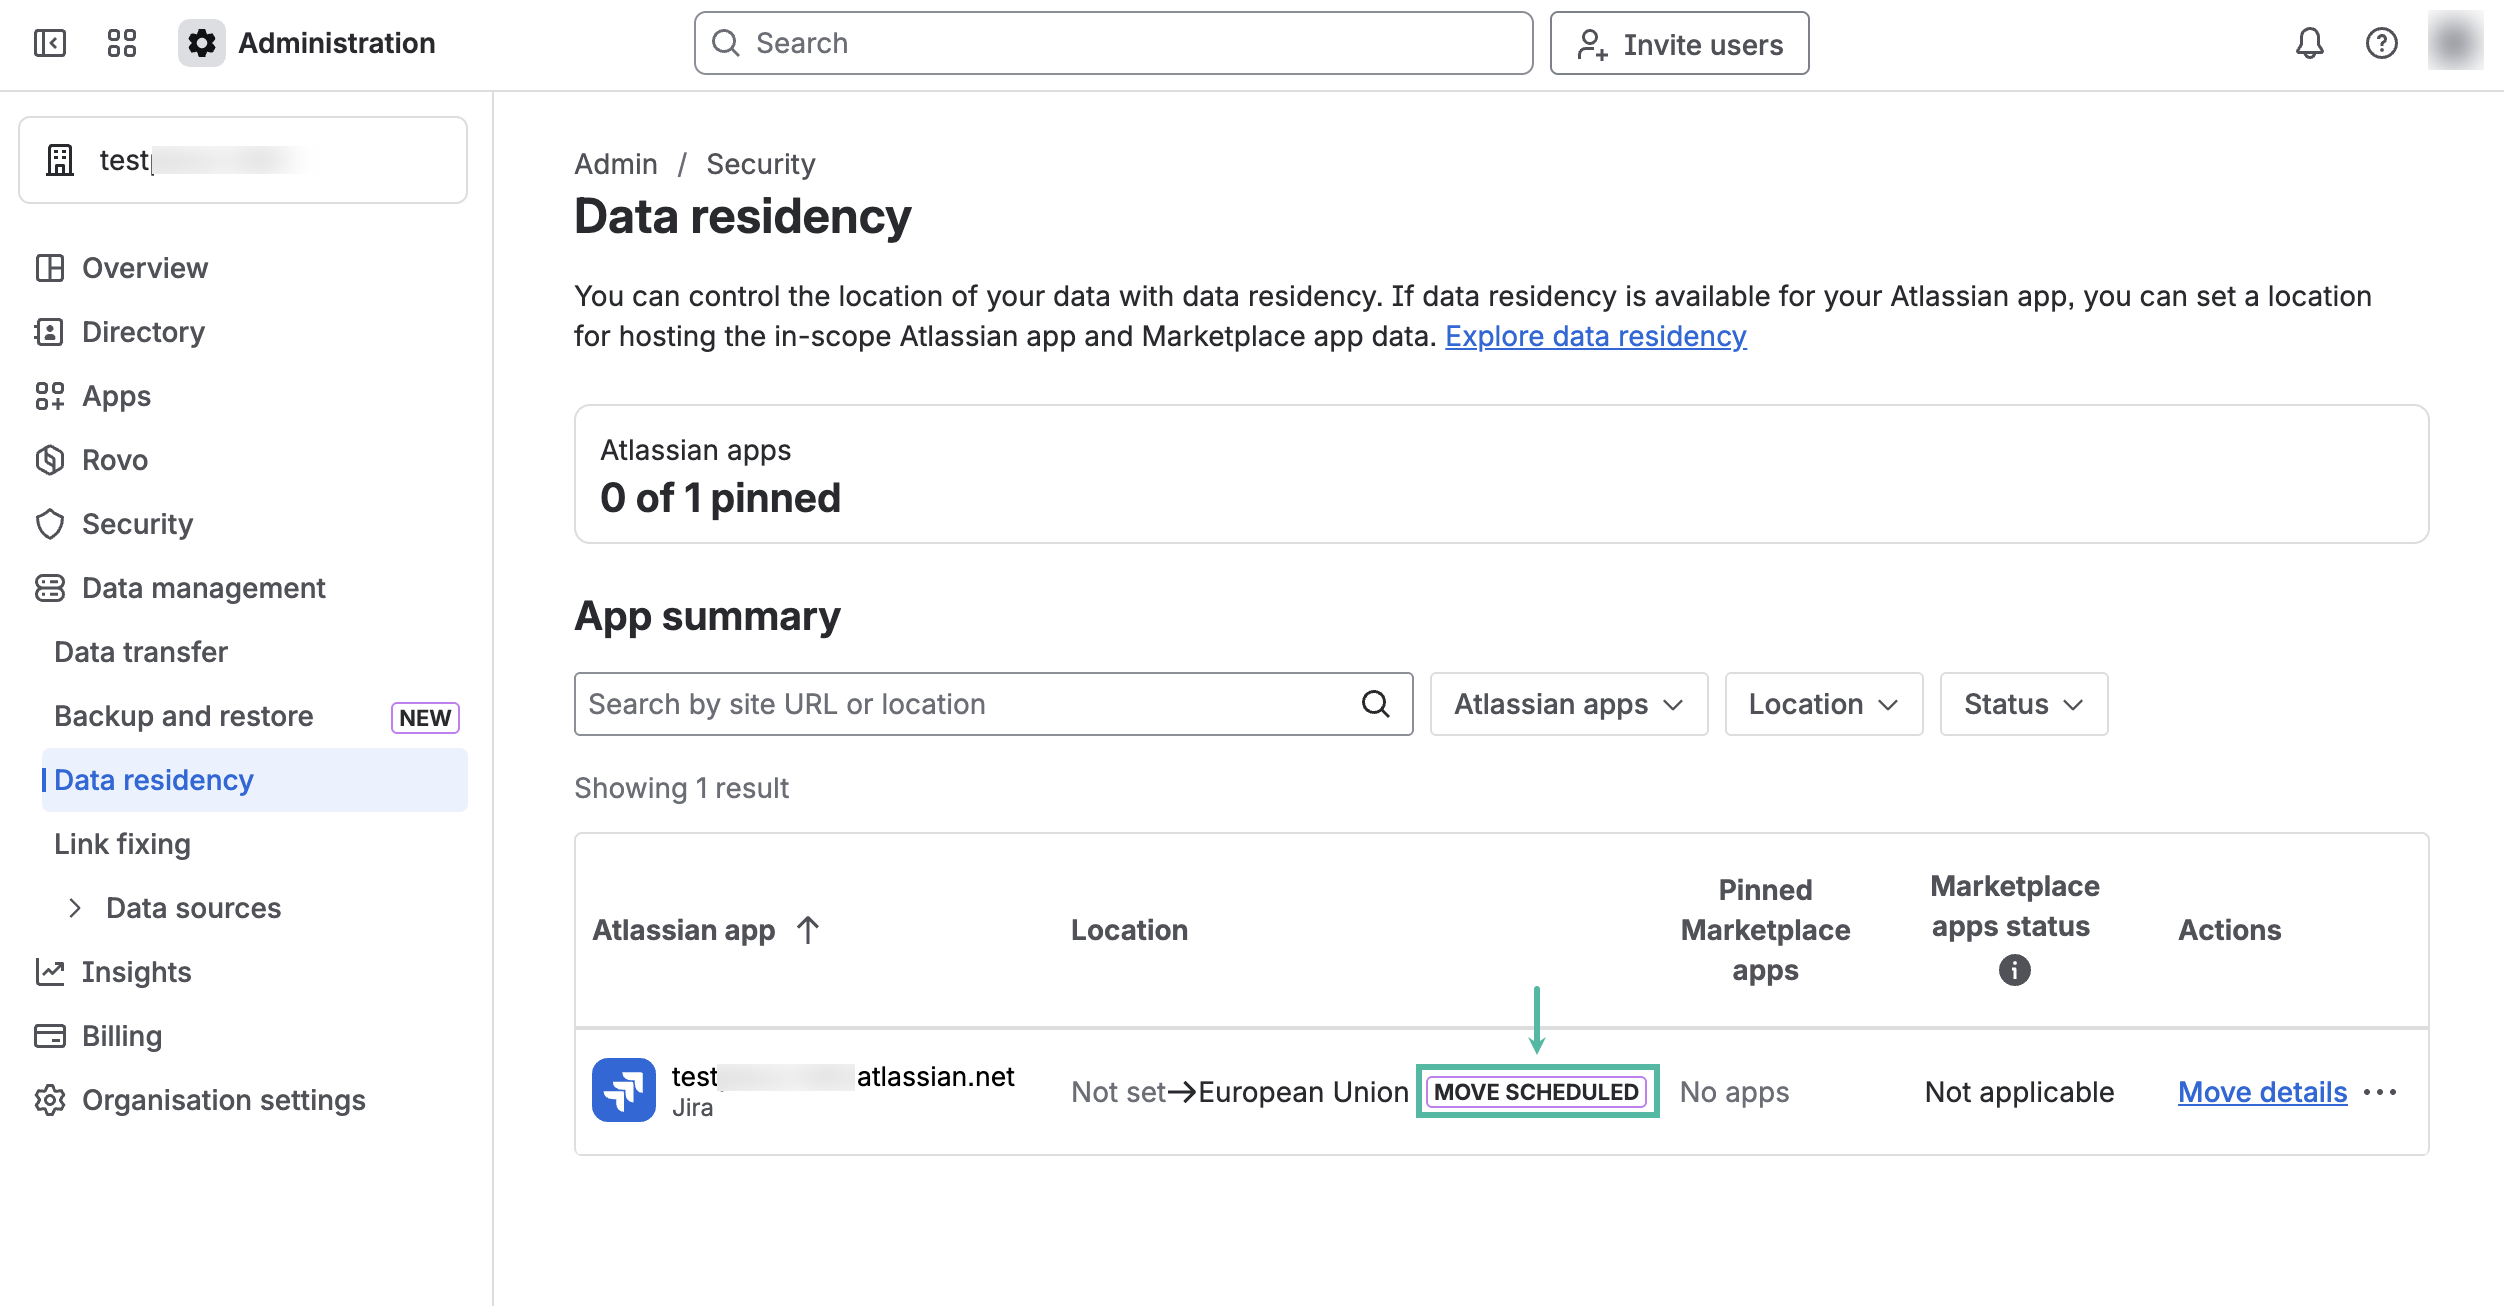Click the Organisation settings gear icon

tap(50, 1100)
